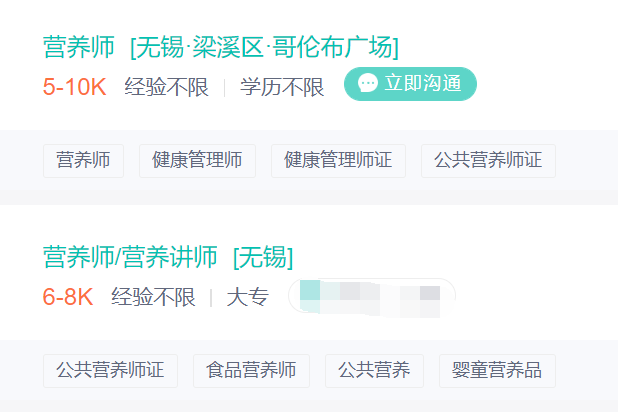This screenshot has height=412, width=618.
Task: Click 经验不限 in the first listing
Action: (166, 87)
